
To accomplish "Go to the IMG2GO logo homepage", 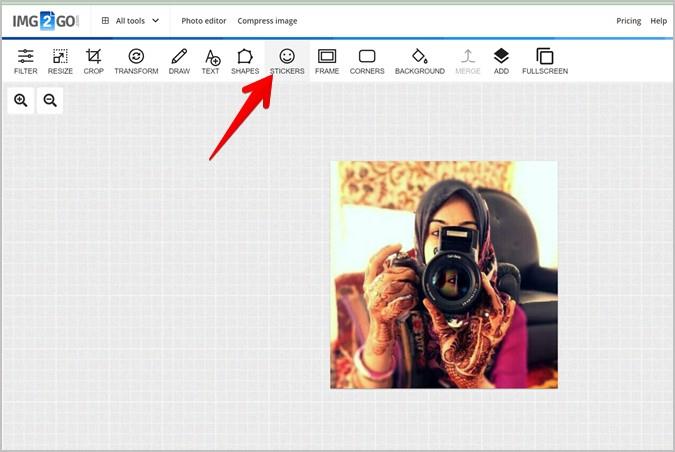I will [45, 21].
